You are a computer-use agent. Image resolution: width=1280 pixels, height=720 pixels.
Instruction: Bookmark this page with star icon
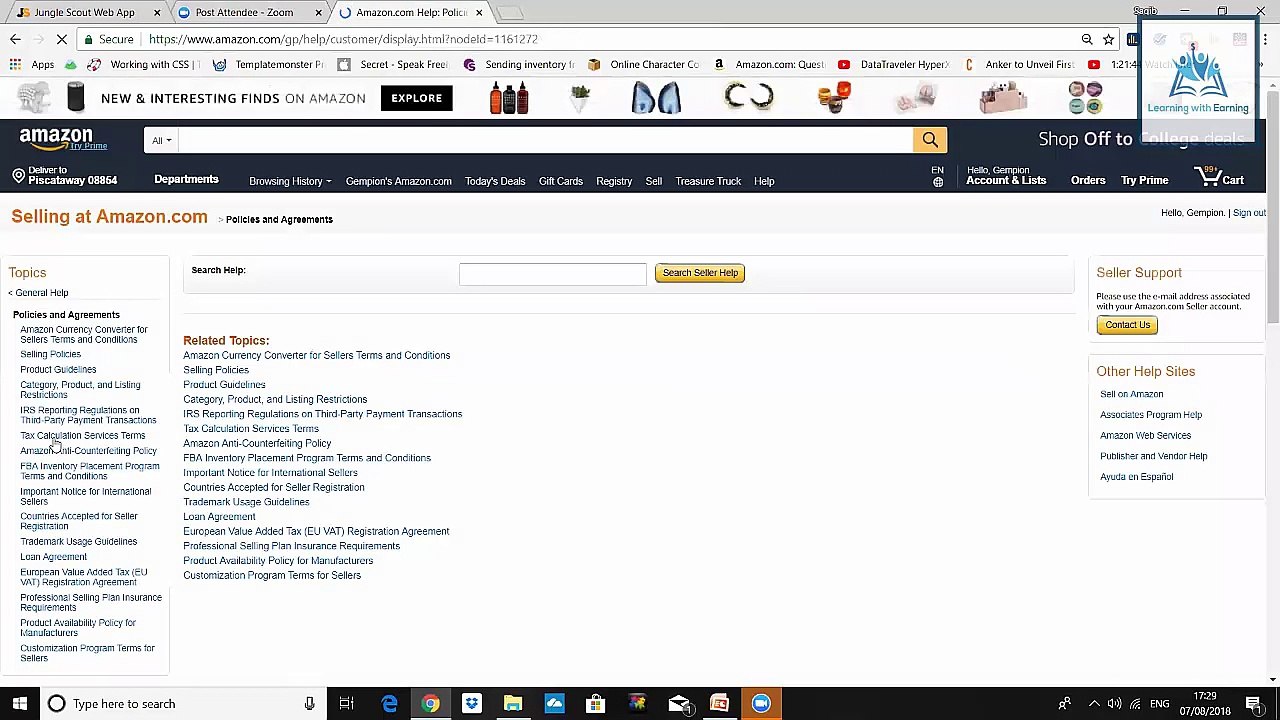(x=1108, y=39)
